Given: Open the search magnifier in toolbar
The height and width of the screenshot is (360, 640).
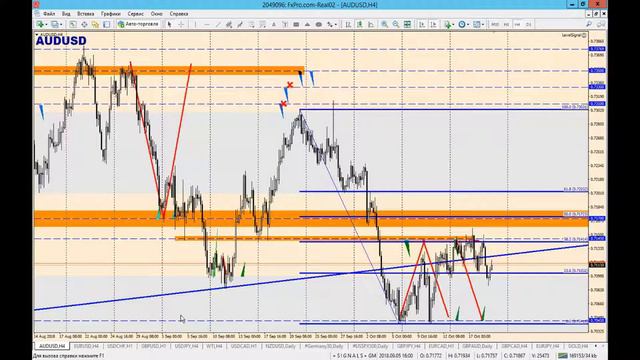Looking at the screenshot, I should [x=589, y=24].
